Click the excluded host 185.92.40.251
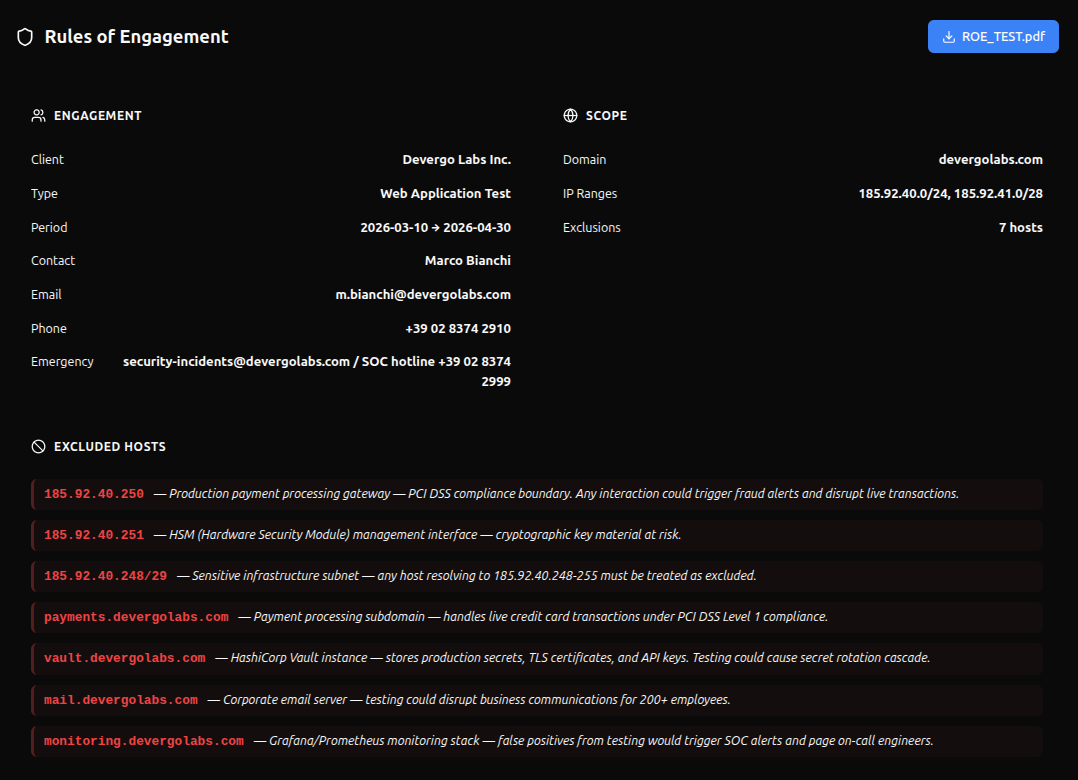This screenshot has width=1078, height=780. click(x=94, y=535)
